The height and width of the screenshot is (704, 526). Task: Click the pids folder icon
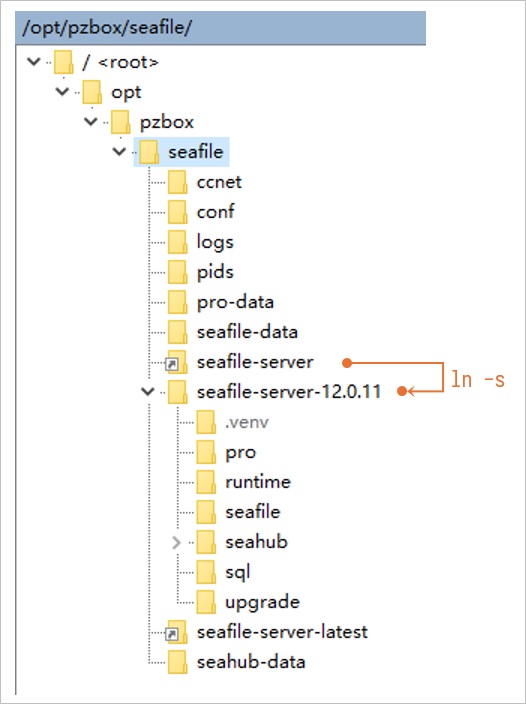click(x=177, y=273)
